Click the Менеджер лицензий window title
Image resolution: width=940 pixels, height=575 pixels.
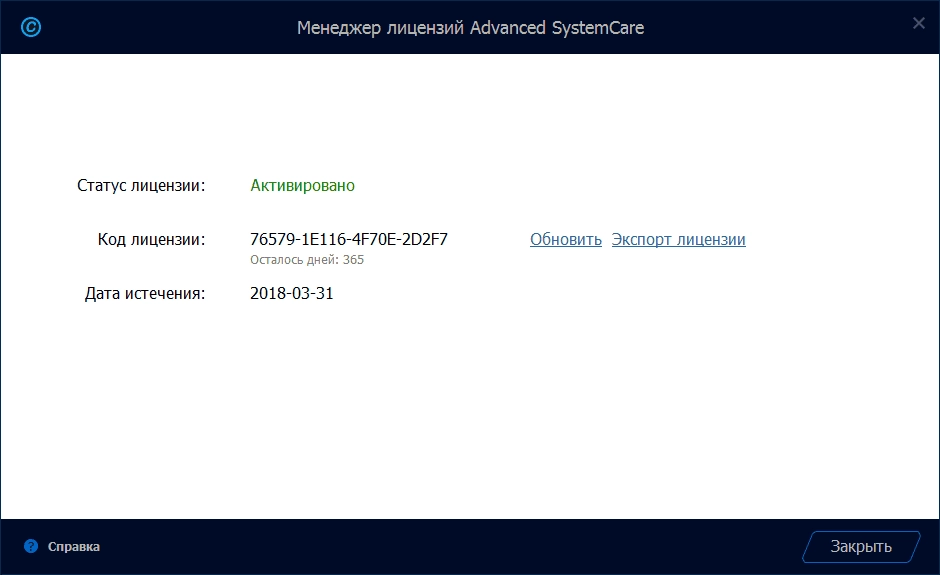click(x=471, y=28)
